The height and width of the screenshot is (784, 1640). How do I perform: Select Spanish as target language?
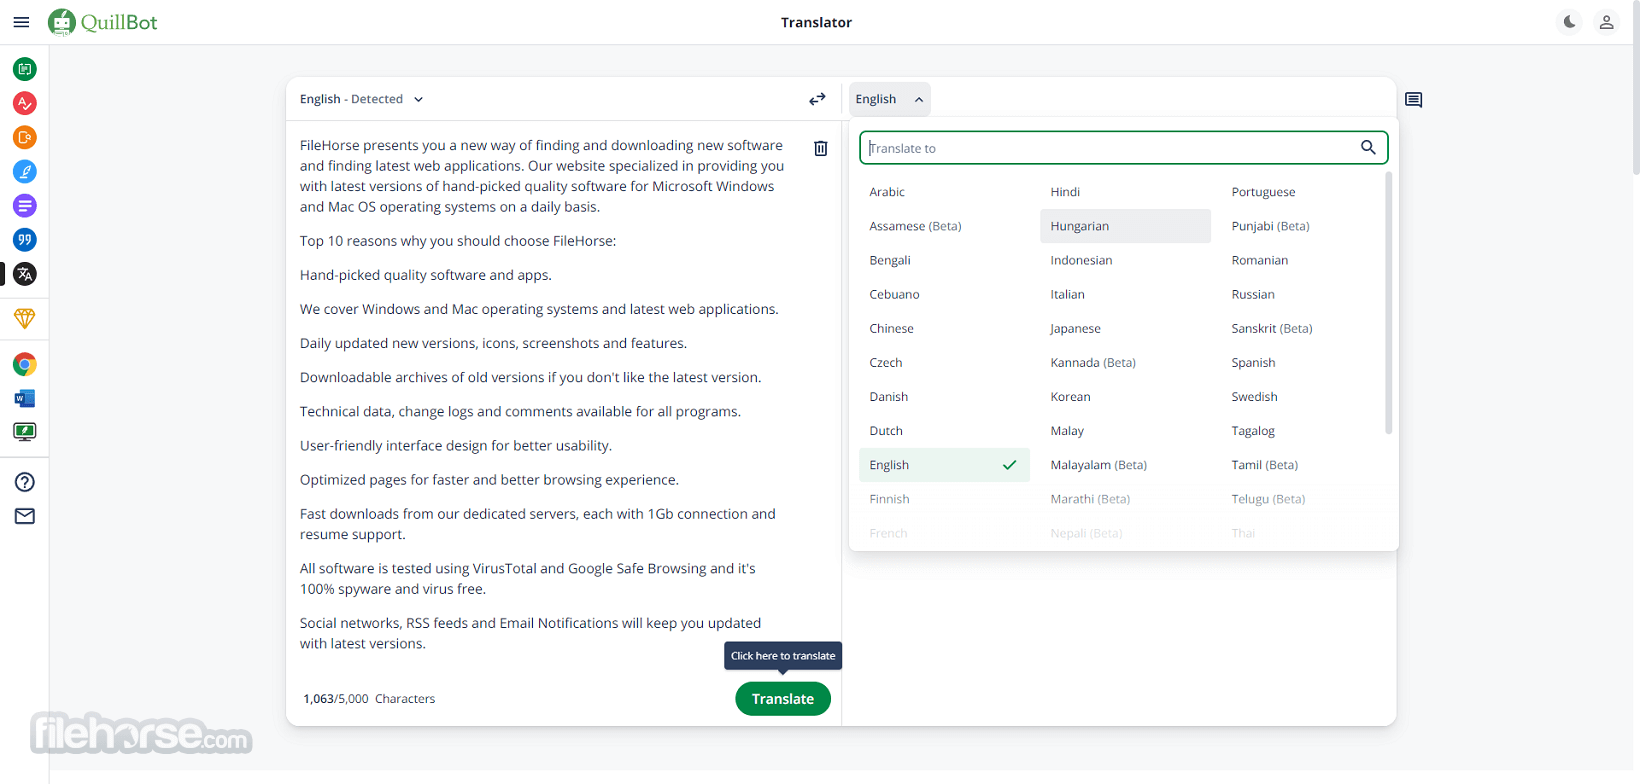1306,362
